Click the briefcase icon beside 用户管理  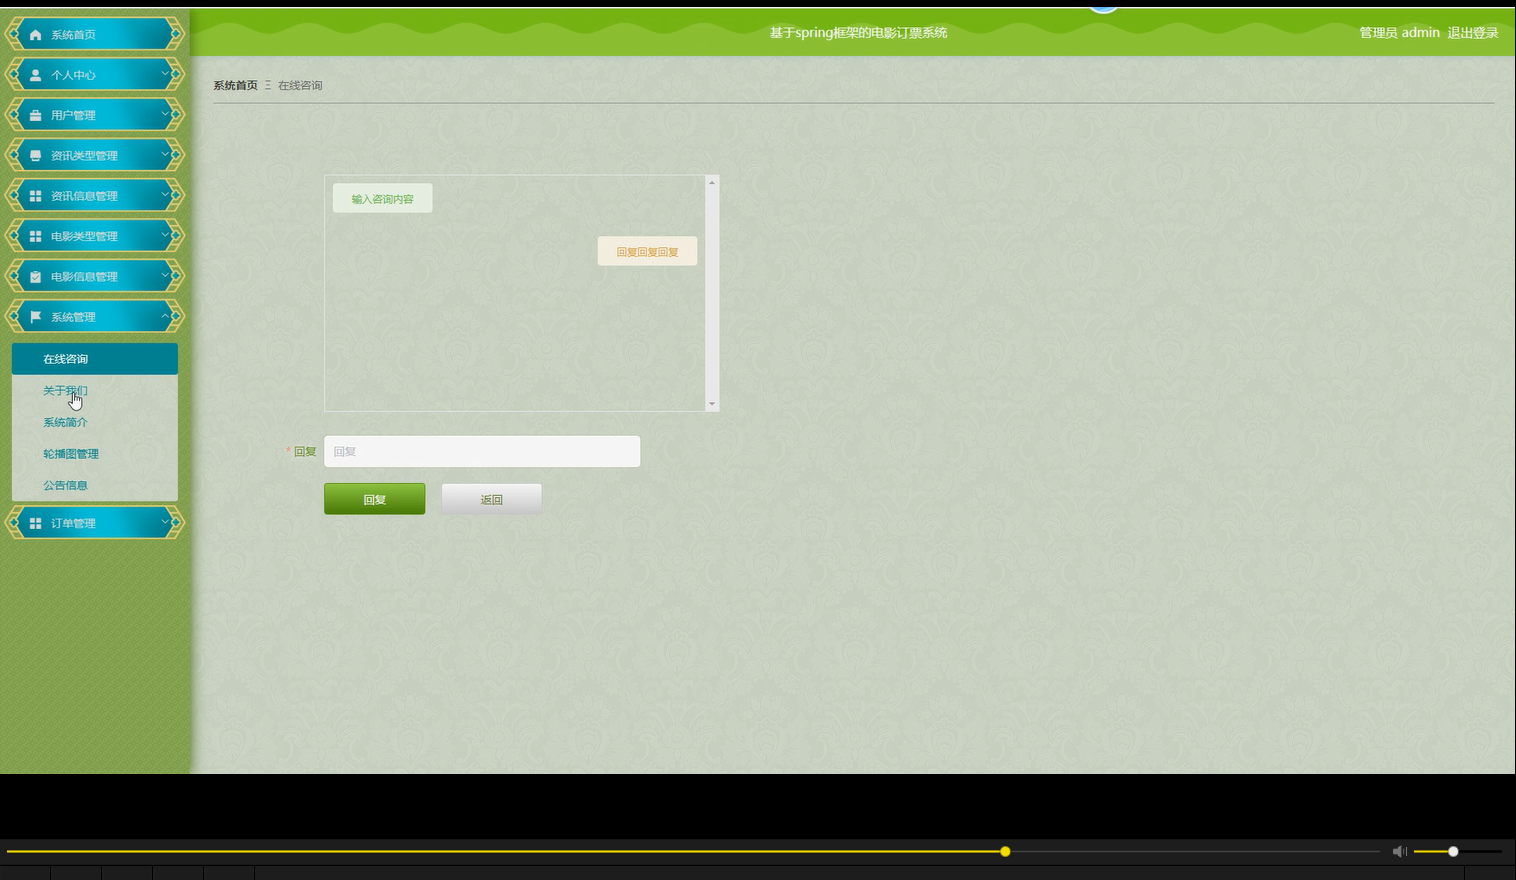[35, 115]
